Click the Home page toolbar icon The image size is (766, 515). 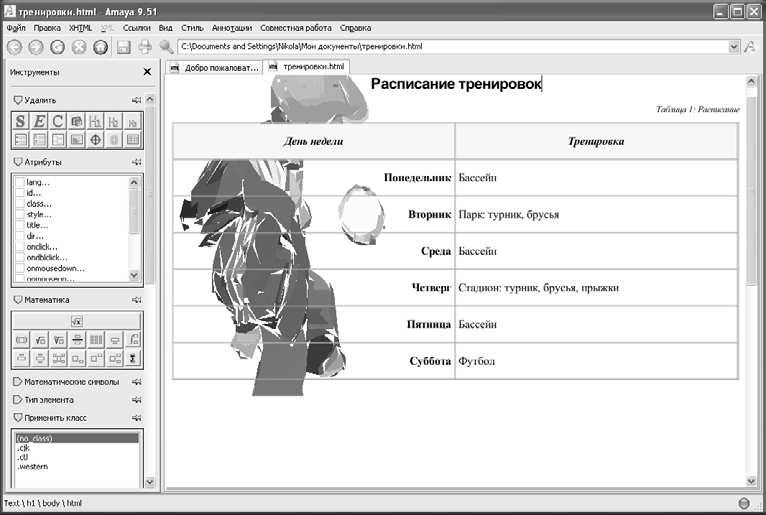[100, 47]
